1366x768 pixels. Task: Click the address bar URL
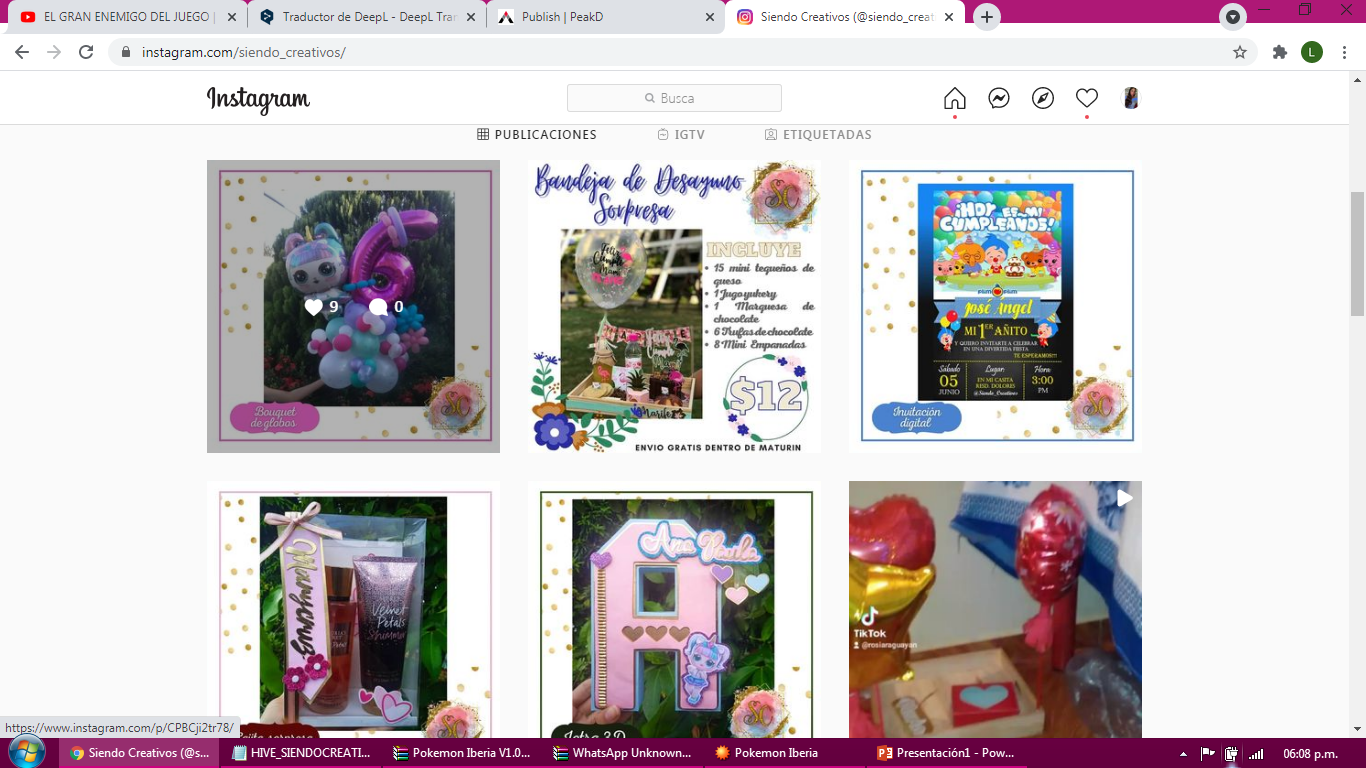tap(244, 52)
